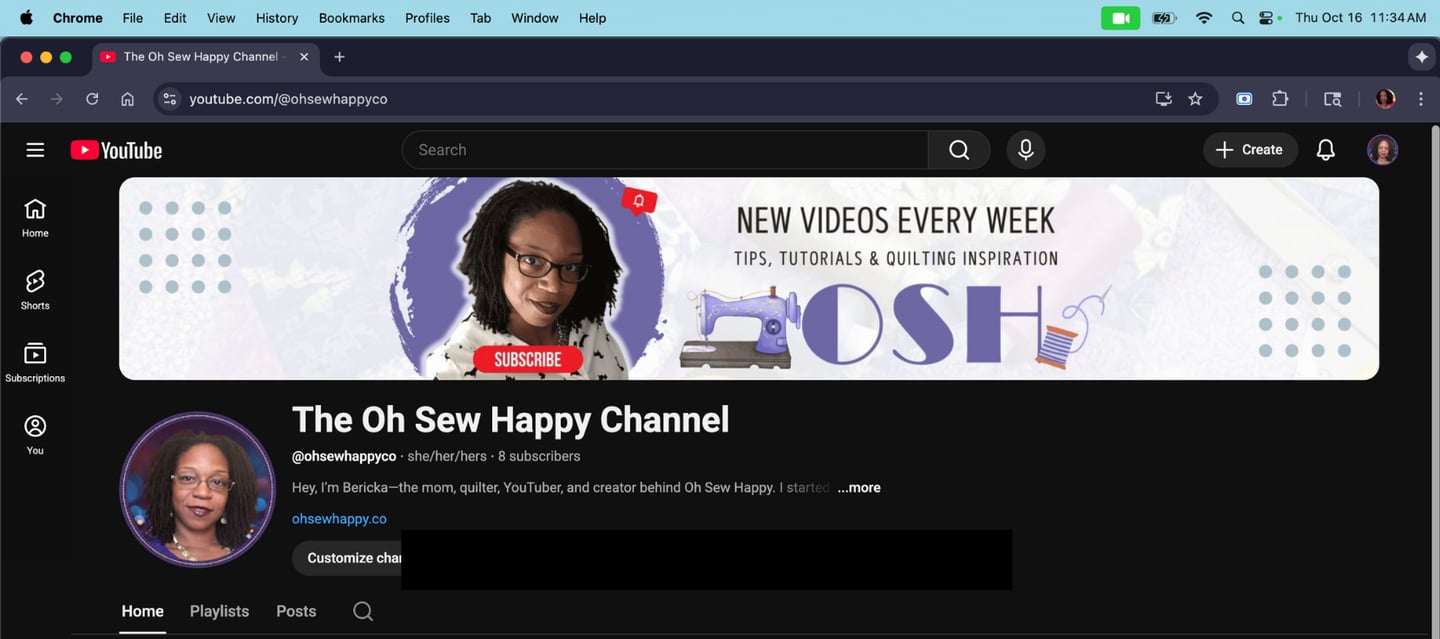Open YouTube notifications bell

coord(1325,150)
